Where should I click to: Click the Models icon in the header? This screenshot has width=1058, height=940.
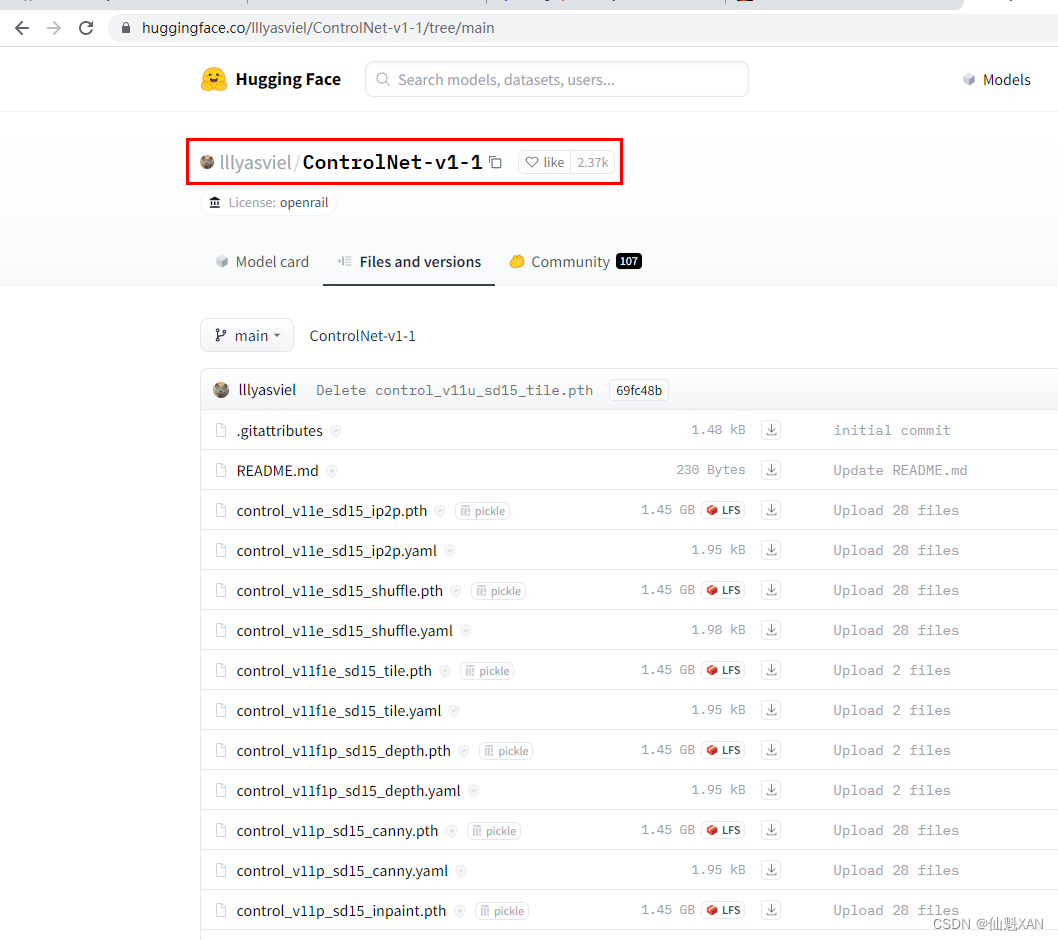[x=968, y=79]
